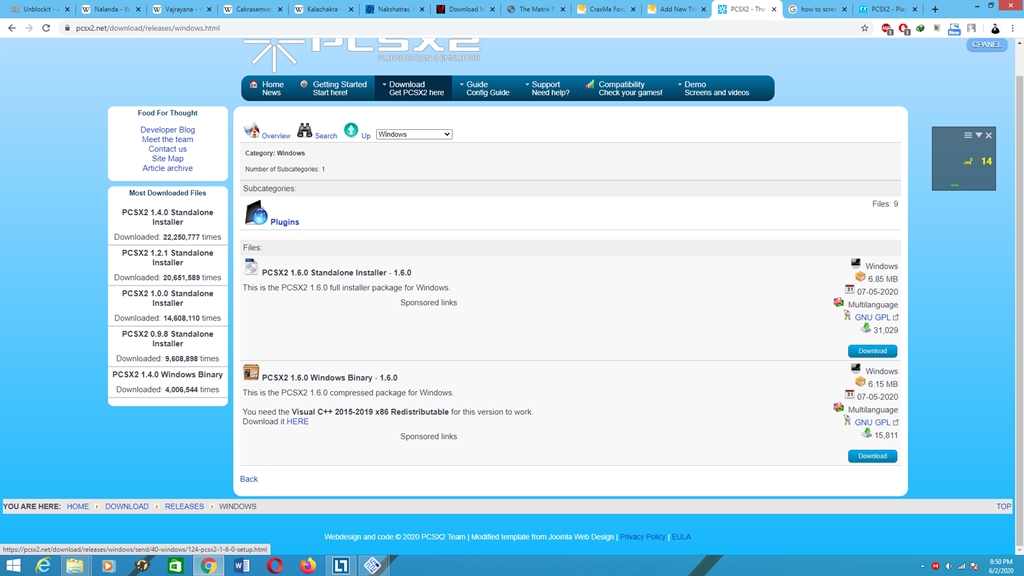1024x576 pixels.
Task: Click the green globe extension icon
Action: 920,28
